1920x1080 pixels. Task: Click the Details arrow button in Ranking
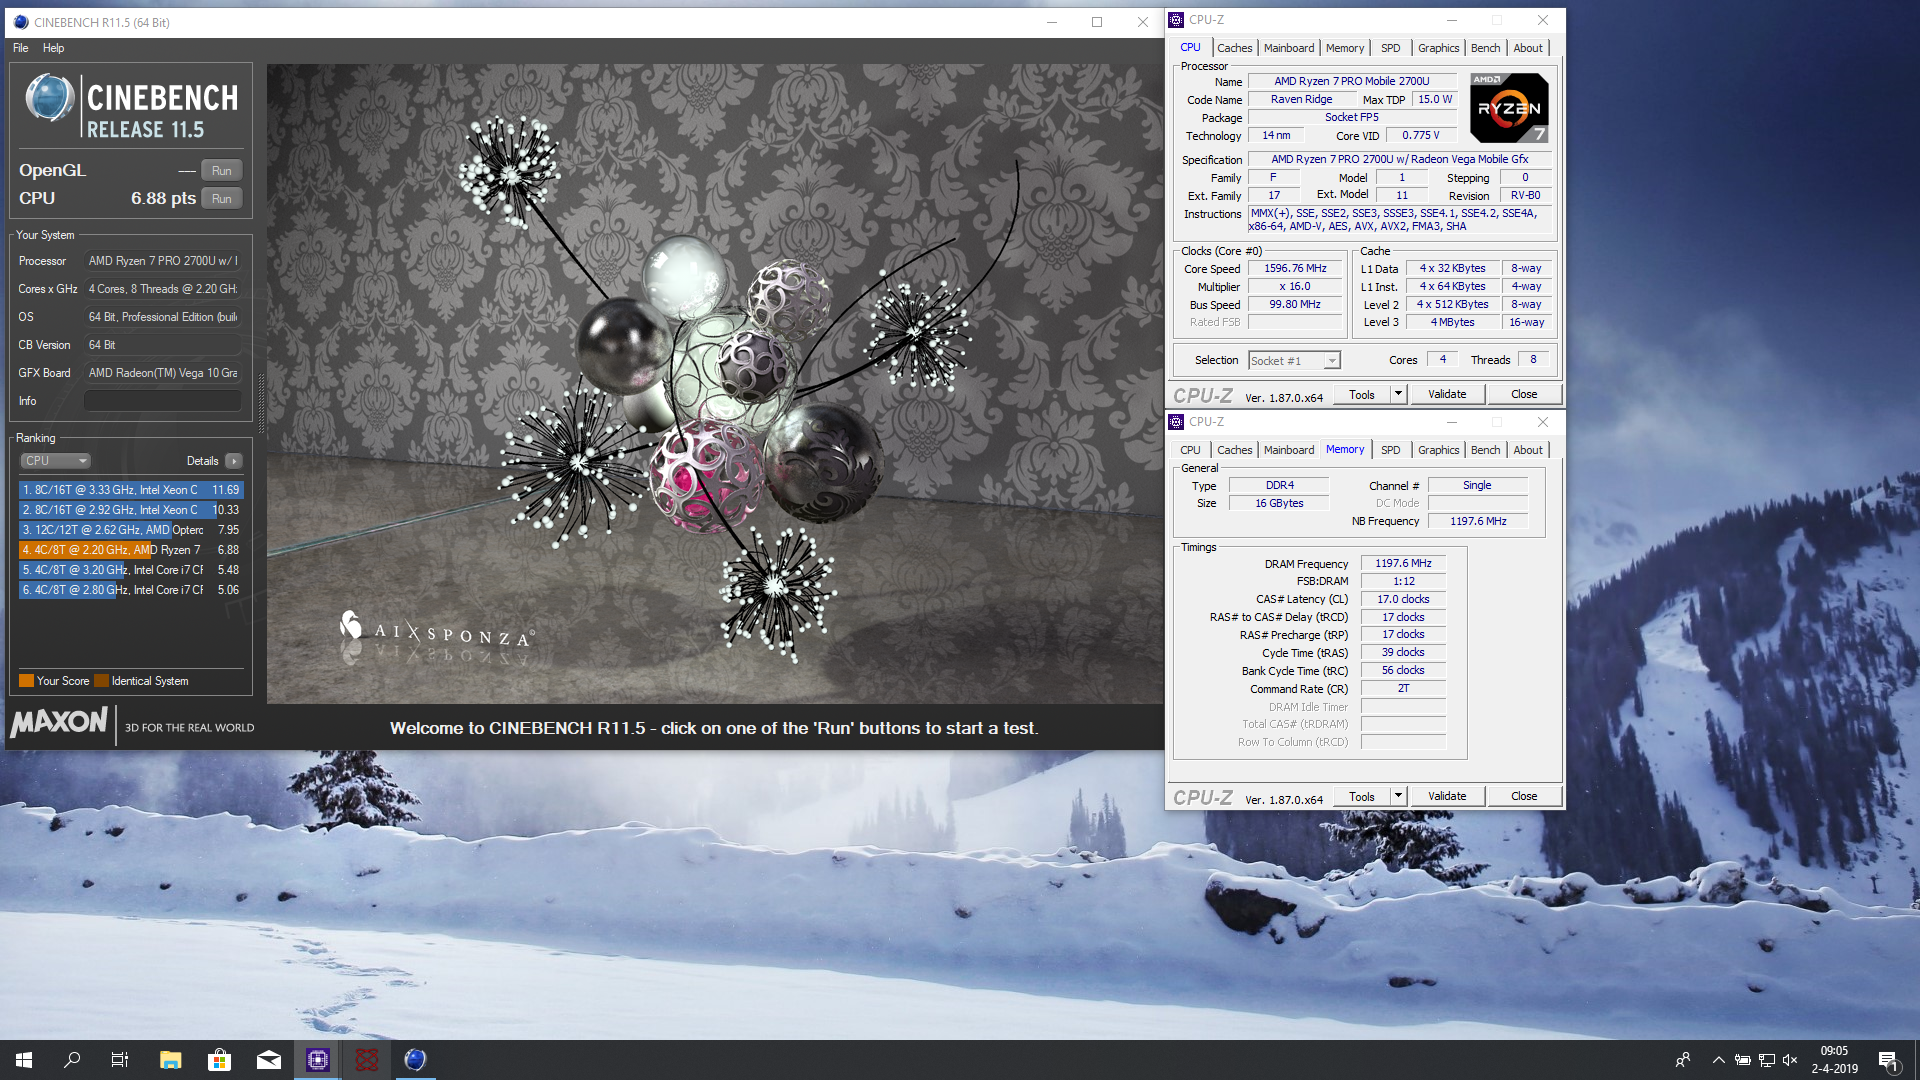click(x=233, y=461)
